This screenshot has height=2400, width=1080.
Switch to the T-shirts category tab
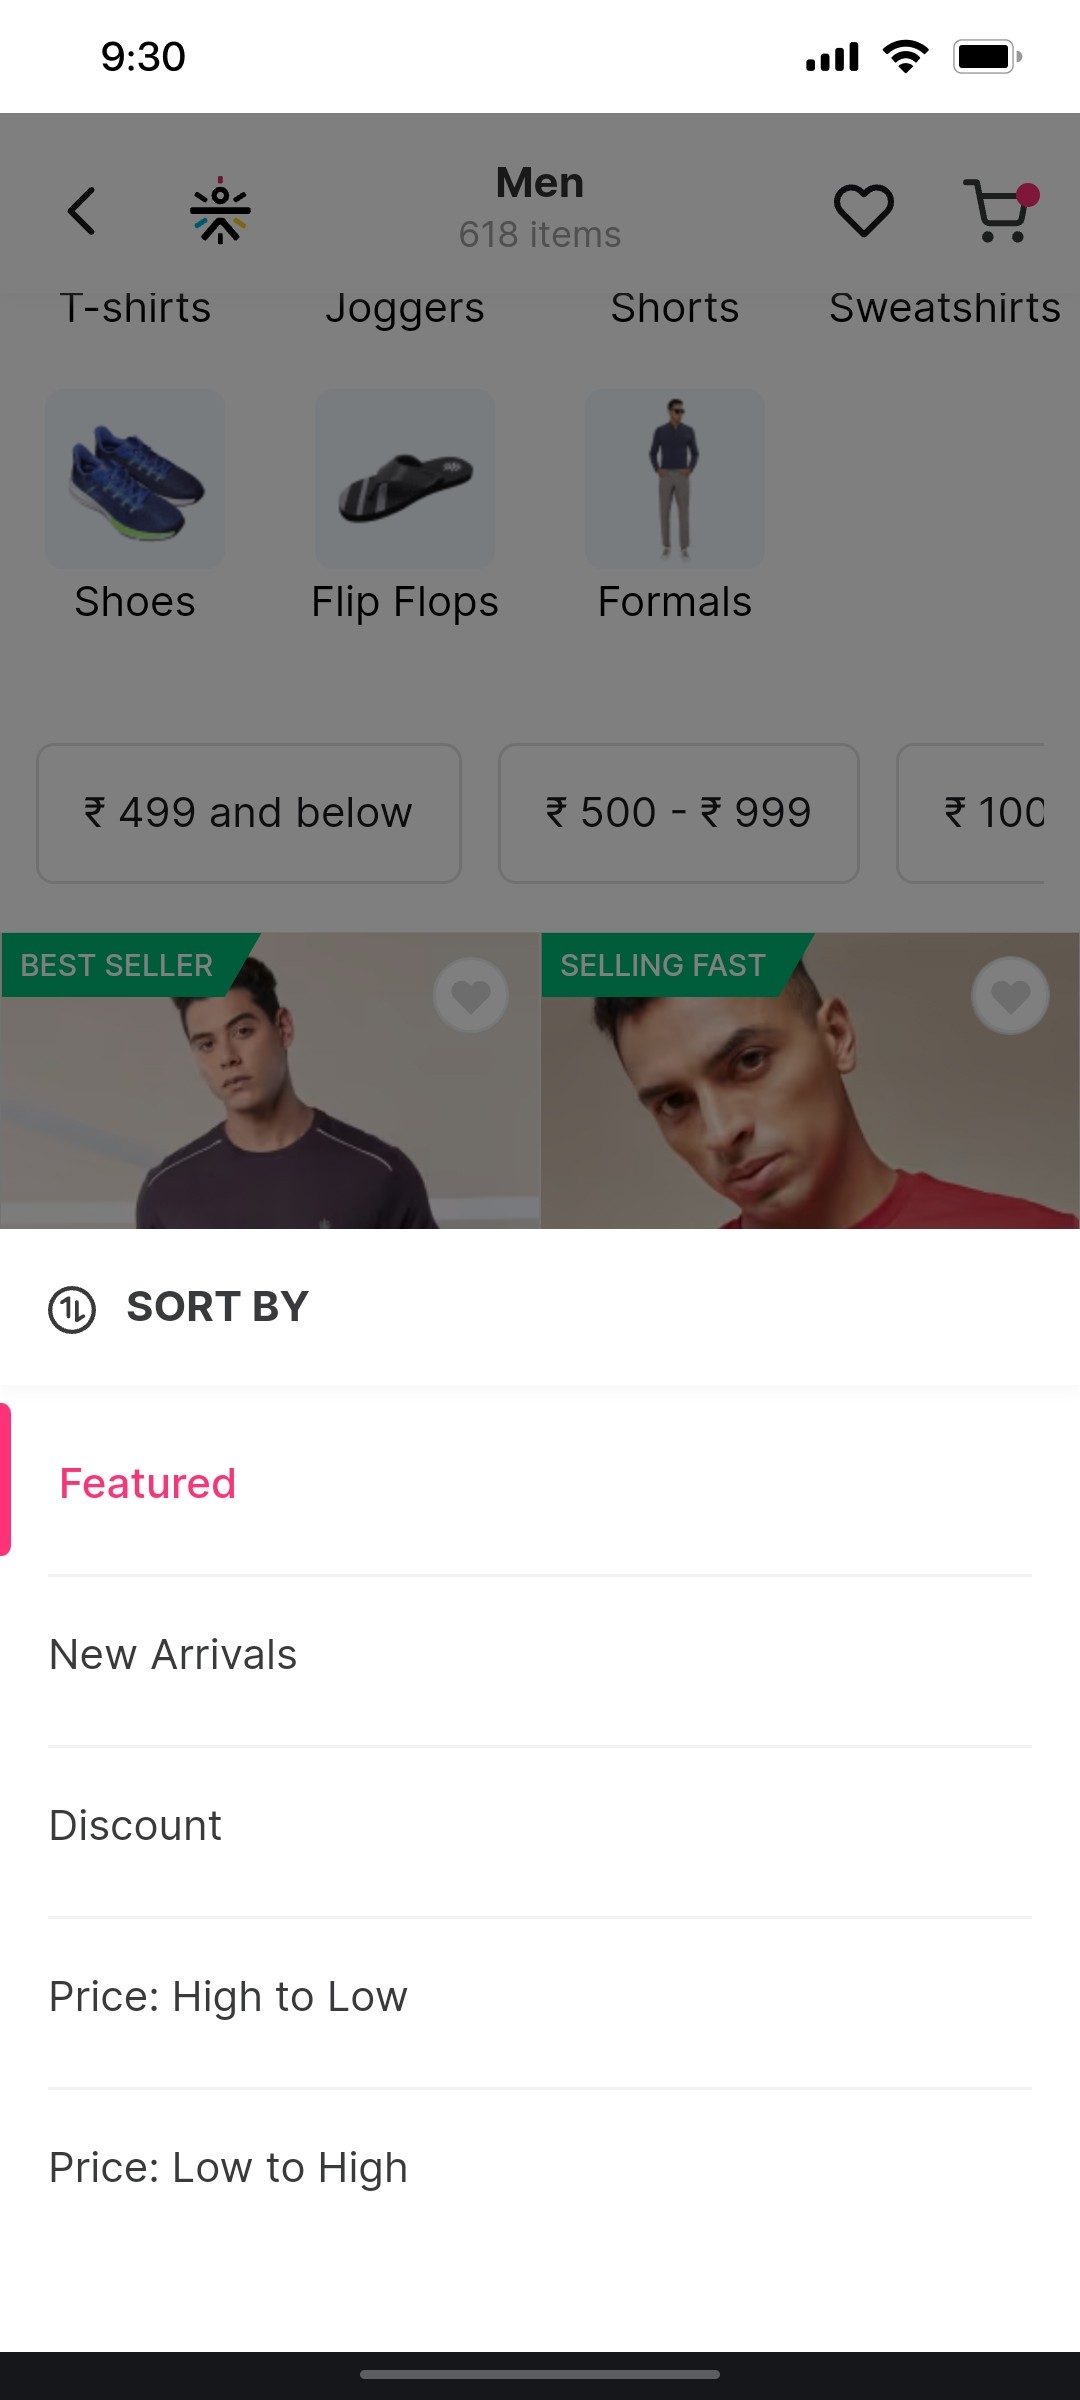135,308
